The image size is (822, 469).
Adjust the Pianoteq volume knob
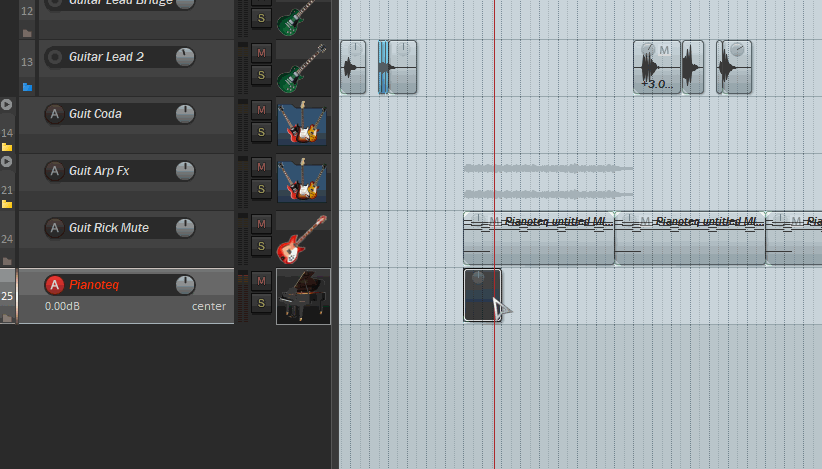tap(185, 285)
